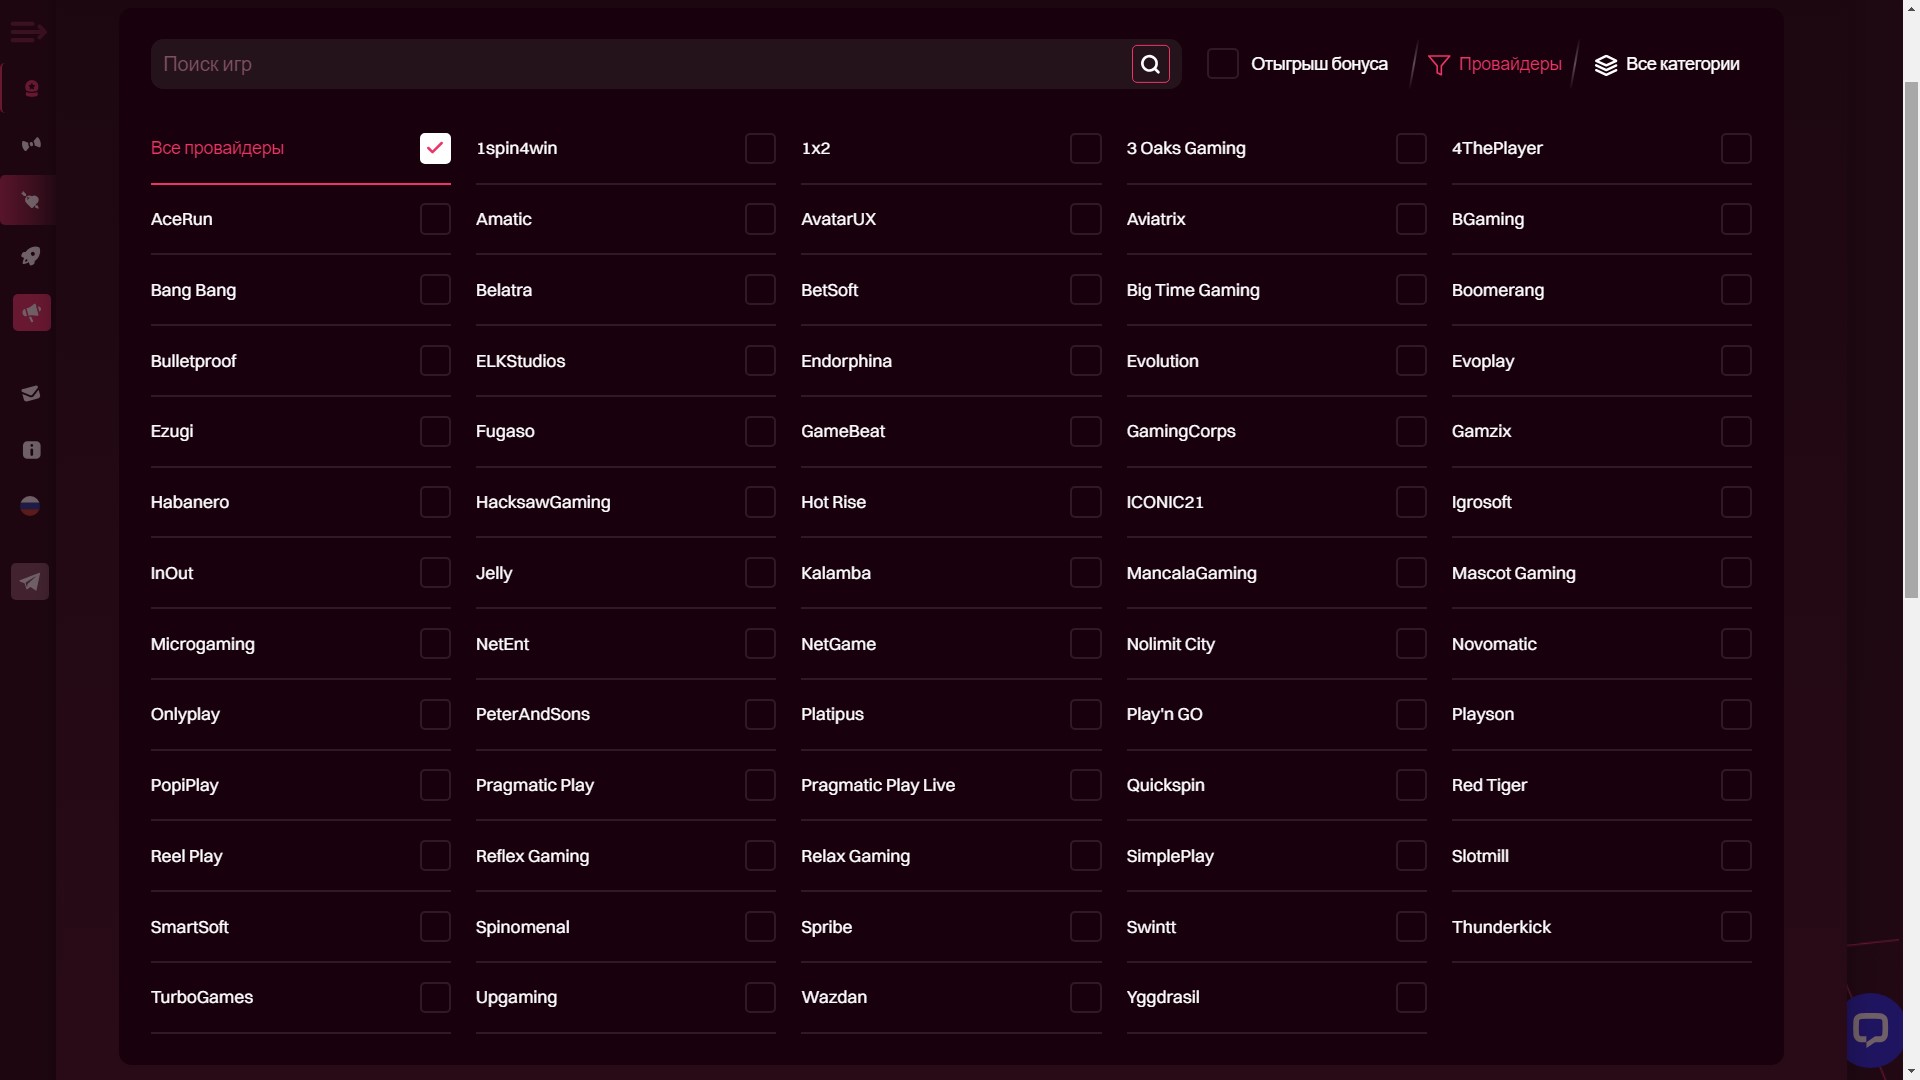Tick the Pragmatic Play checkbox
1920x1080 pixels.
coord(760,785)
